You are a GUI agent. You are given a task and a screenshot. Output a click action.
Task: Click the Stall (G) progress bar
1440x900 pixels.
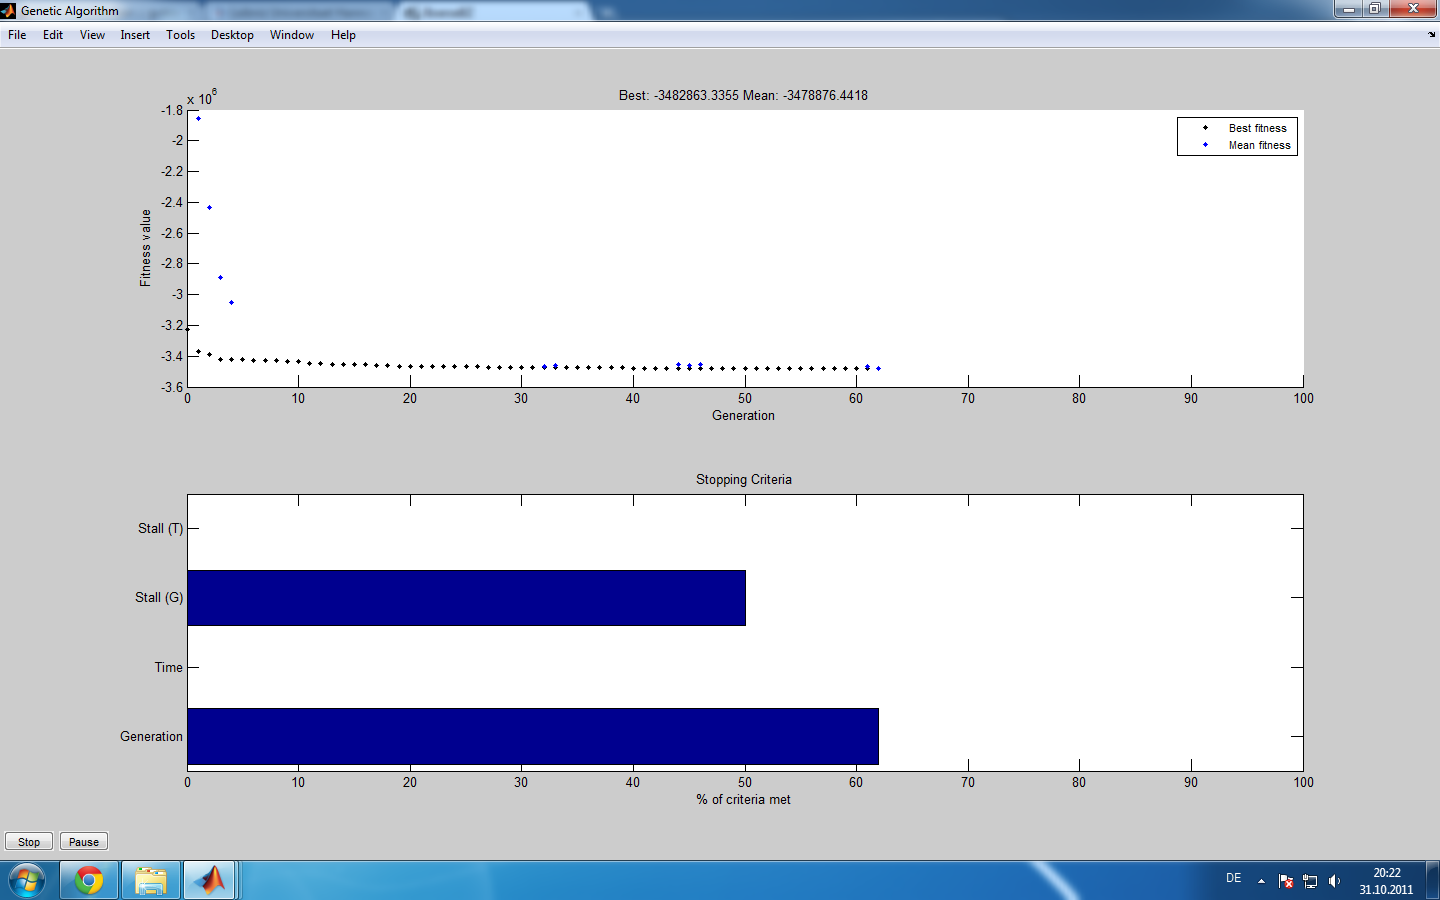click(x=466, y=598)
